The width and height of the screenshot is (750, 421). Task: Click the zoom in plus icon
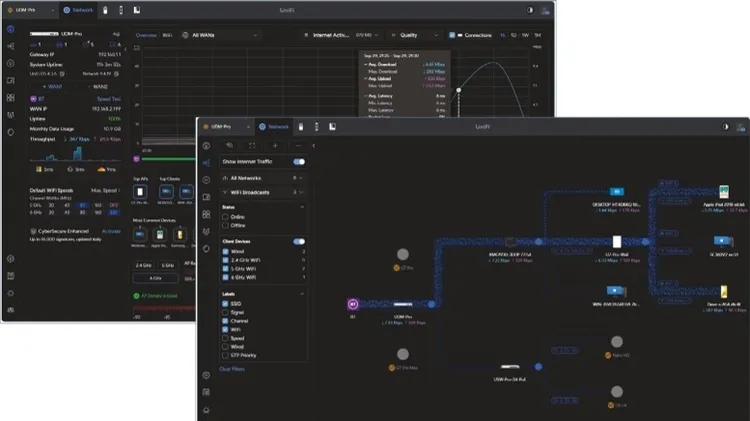click(x=275, y=145)
